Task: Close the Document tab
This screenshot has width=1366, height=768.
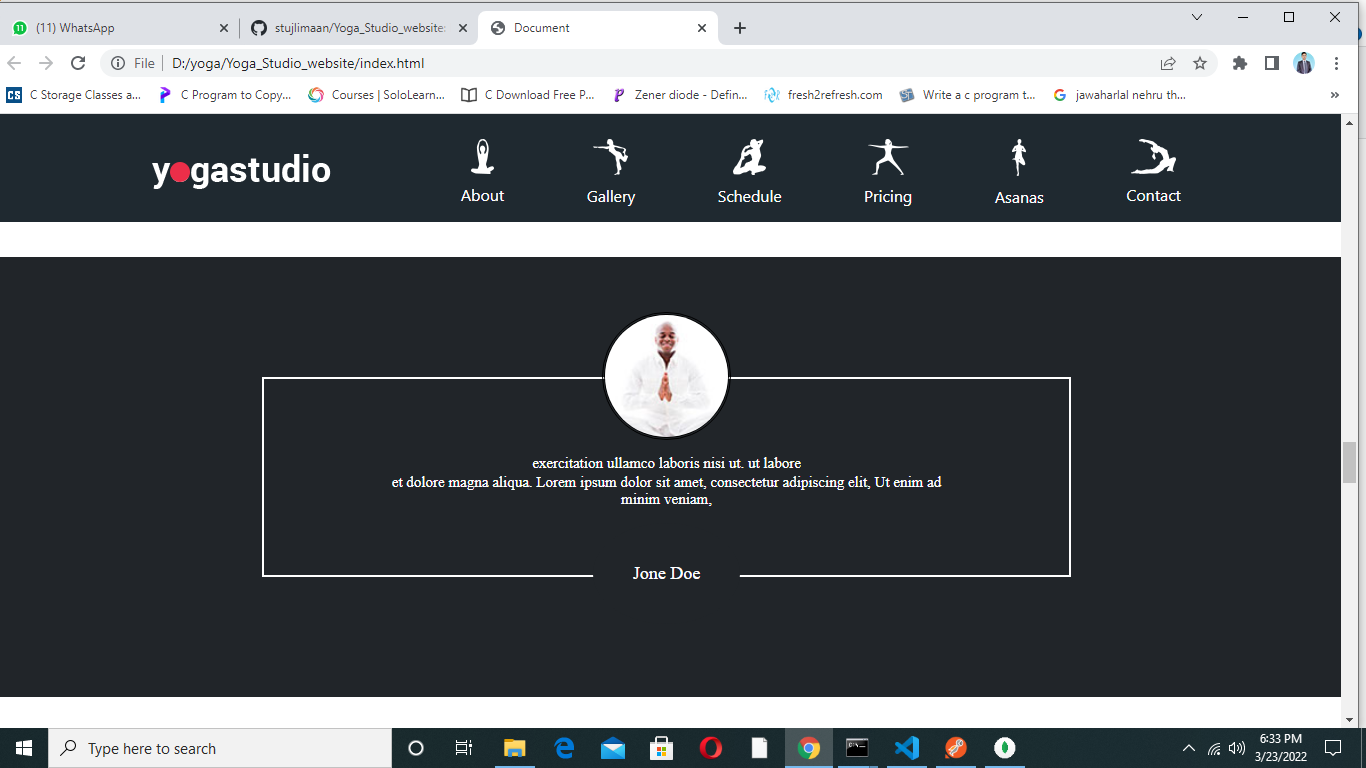Action: (702, 28)
